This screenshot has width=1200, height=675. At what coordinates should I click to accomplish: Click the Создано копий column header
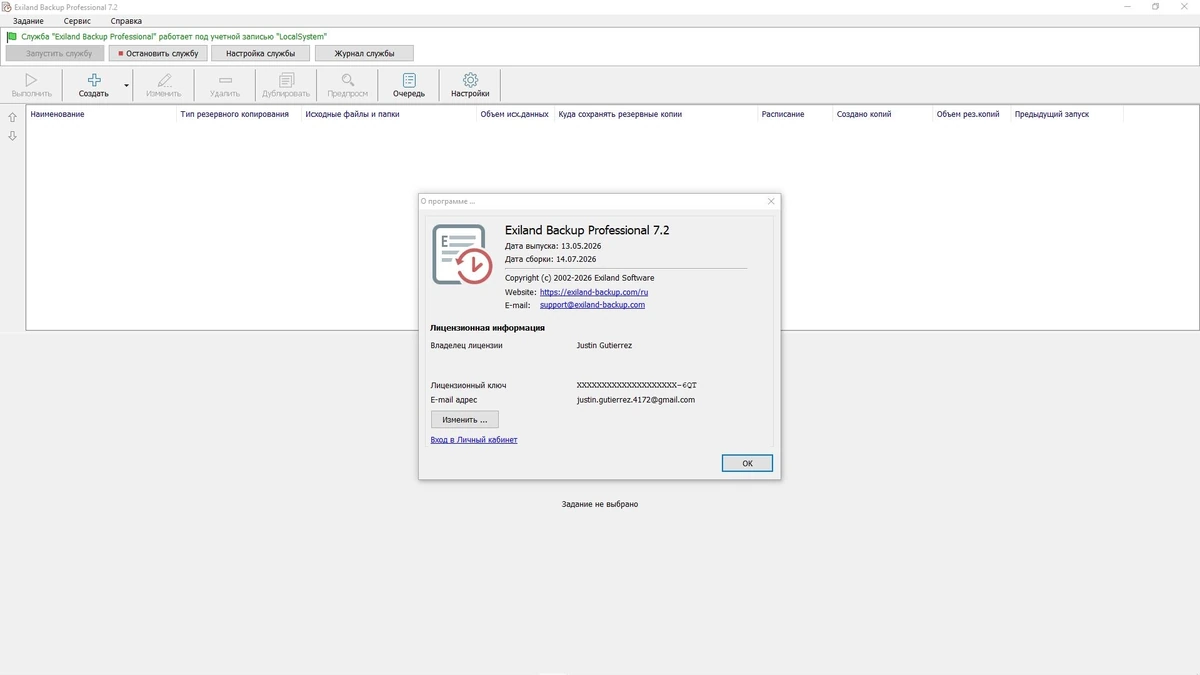point(882,114)
